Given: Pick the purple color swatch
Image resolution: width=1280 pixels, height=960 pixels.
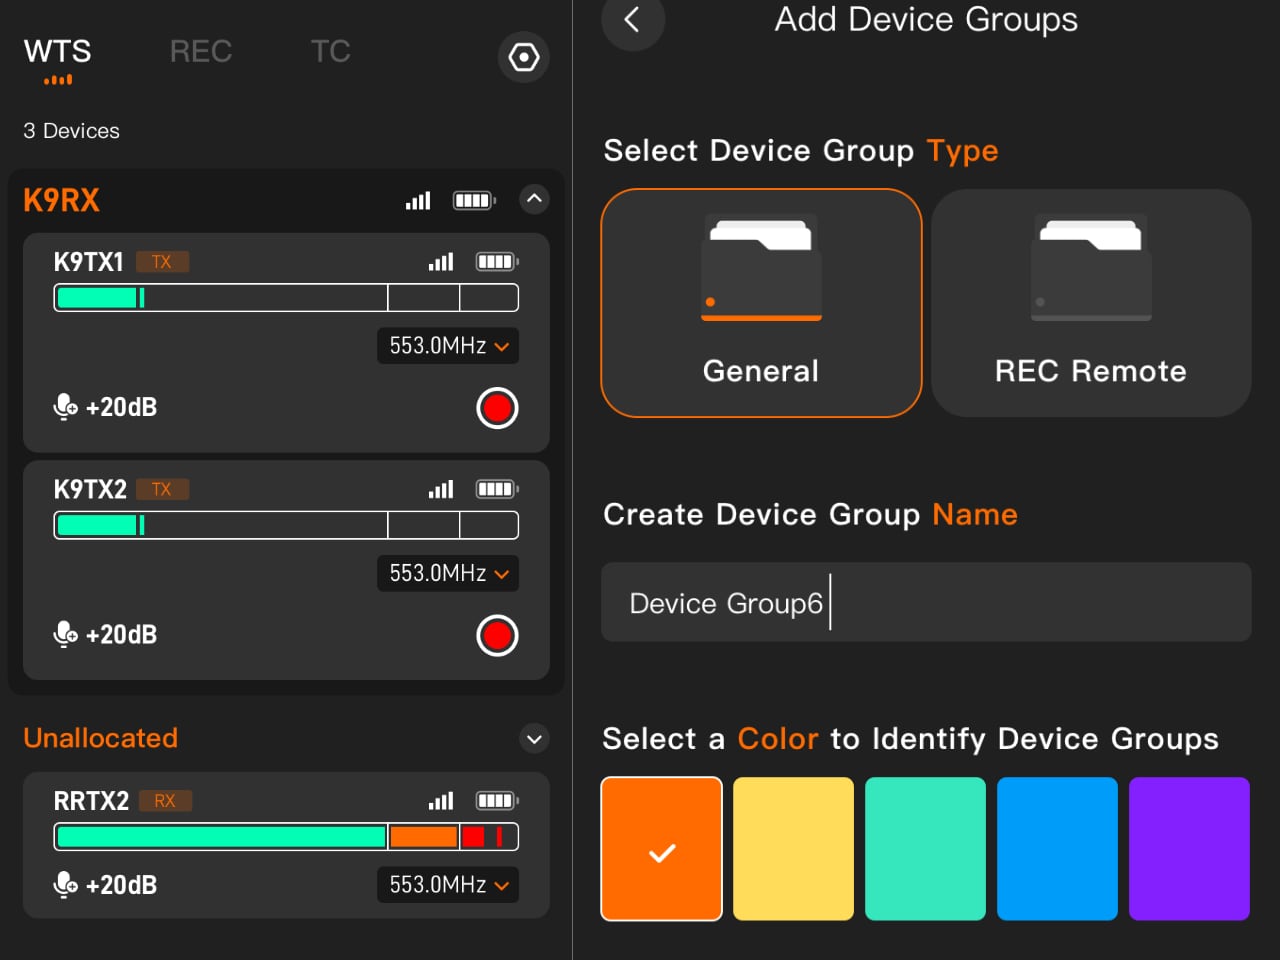Looking at the screenshot, I should [x=1189, y=848].
